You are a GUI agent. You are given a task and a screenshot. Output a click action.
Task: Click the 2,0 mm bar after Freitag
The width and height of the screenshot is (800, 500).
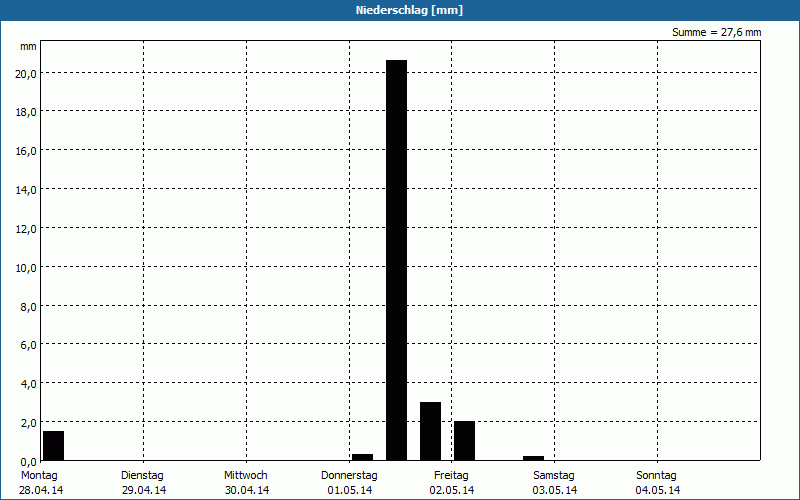coord(464,441)
